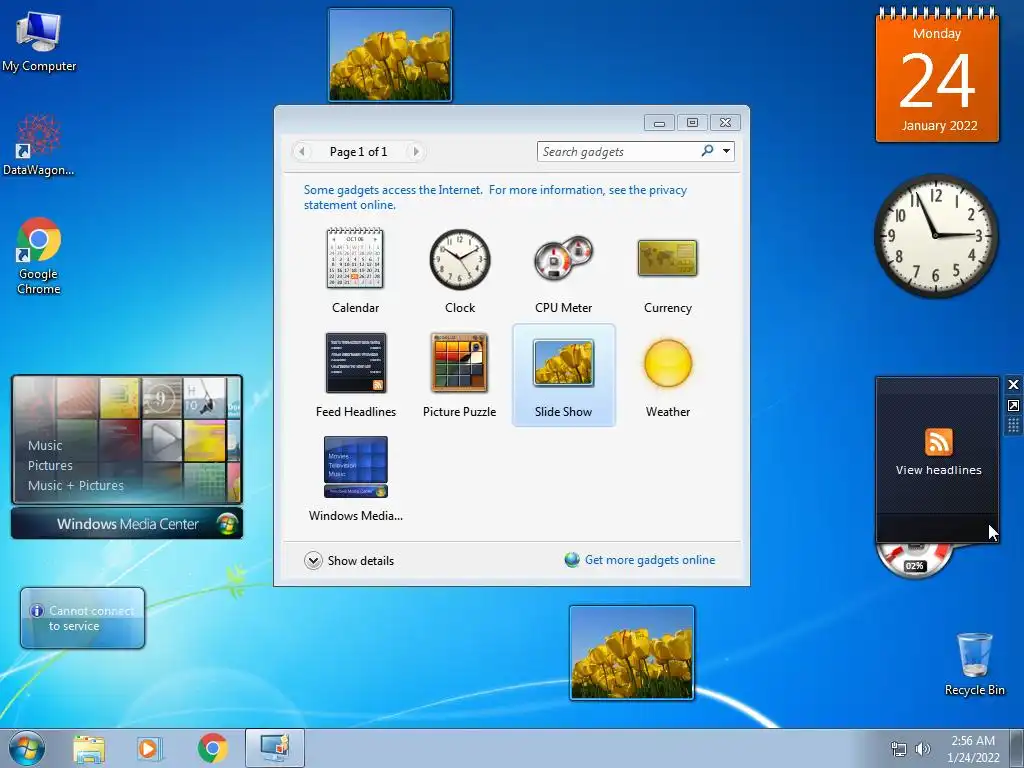Click the Feed Headlines gadget drag handle
This screenshot has height=768, width=1024.
(x=1014, y=426)
